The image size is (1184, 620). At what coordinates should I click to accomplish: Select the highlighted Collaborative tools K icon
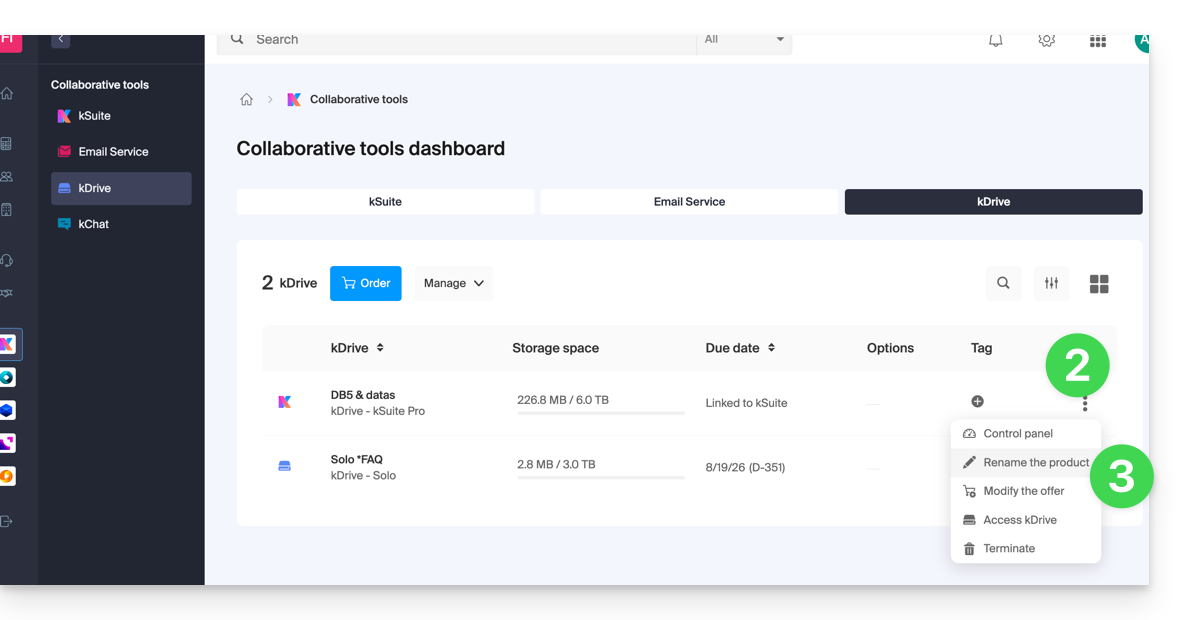[x=8, y=344]
